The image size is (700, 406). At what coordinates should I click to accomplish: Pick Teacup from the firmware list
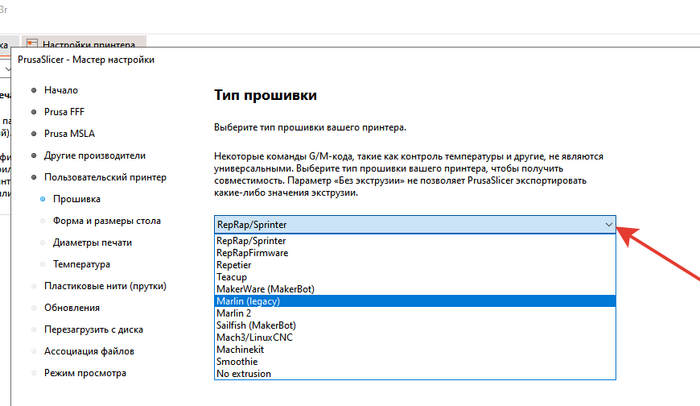pos(415,277)
